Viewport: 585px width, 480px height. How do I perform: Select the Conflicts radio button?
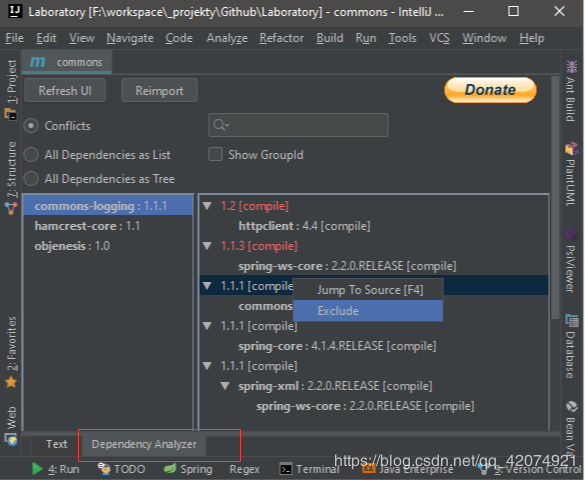pyautogui.click(x=31, y=126)
